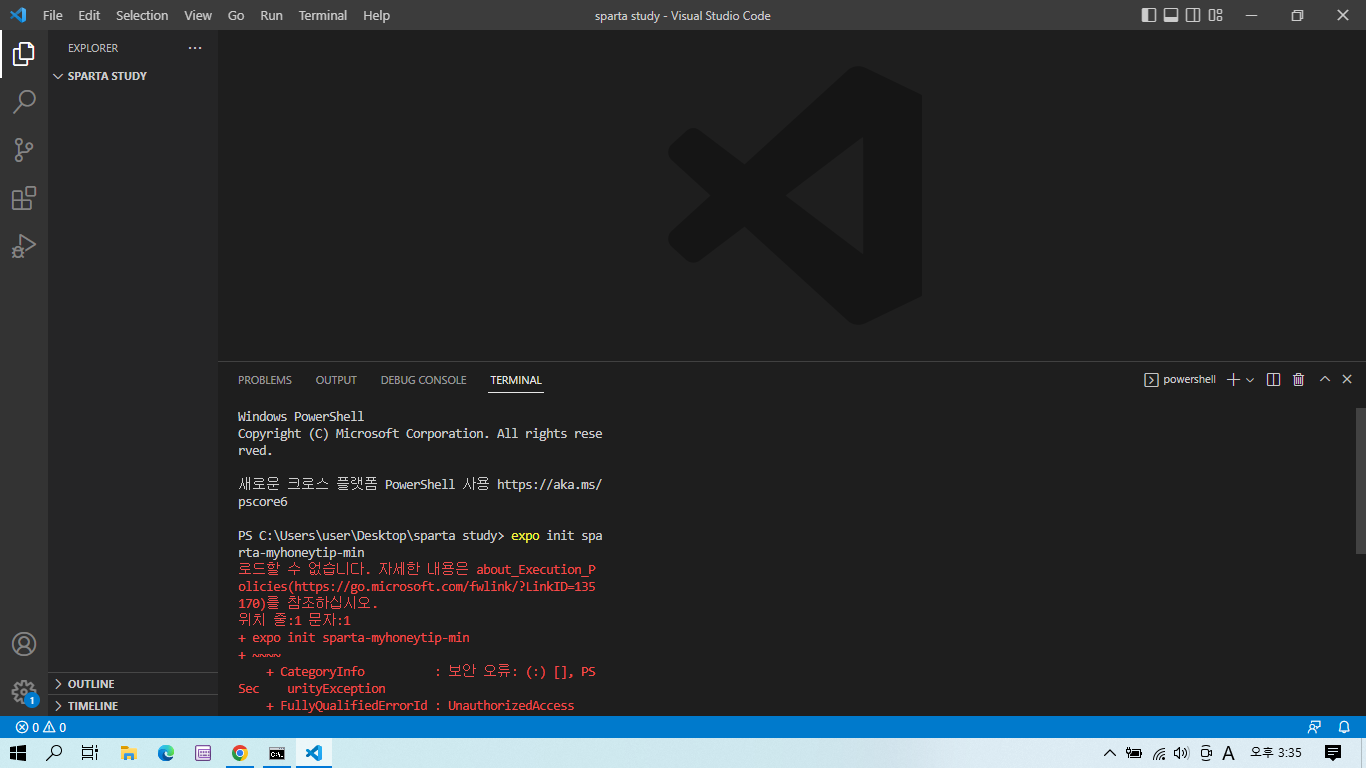Open the Search view in the activity bar
Screen dimensions: 1366x768
coord(24,102)
